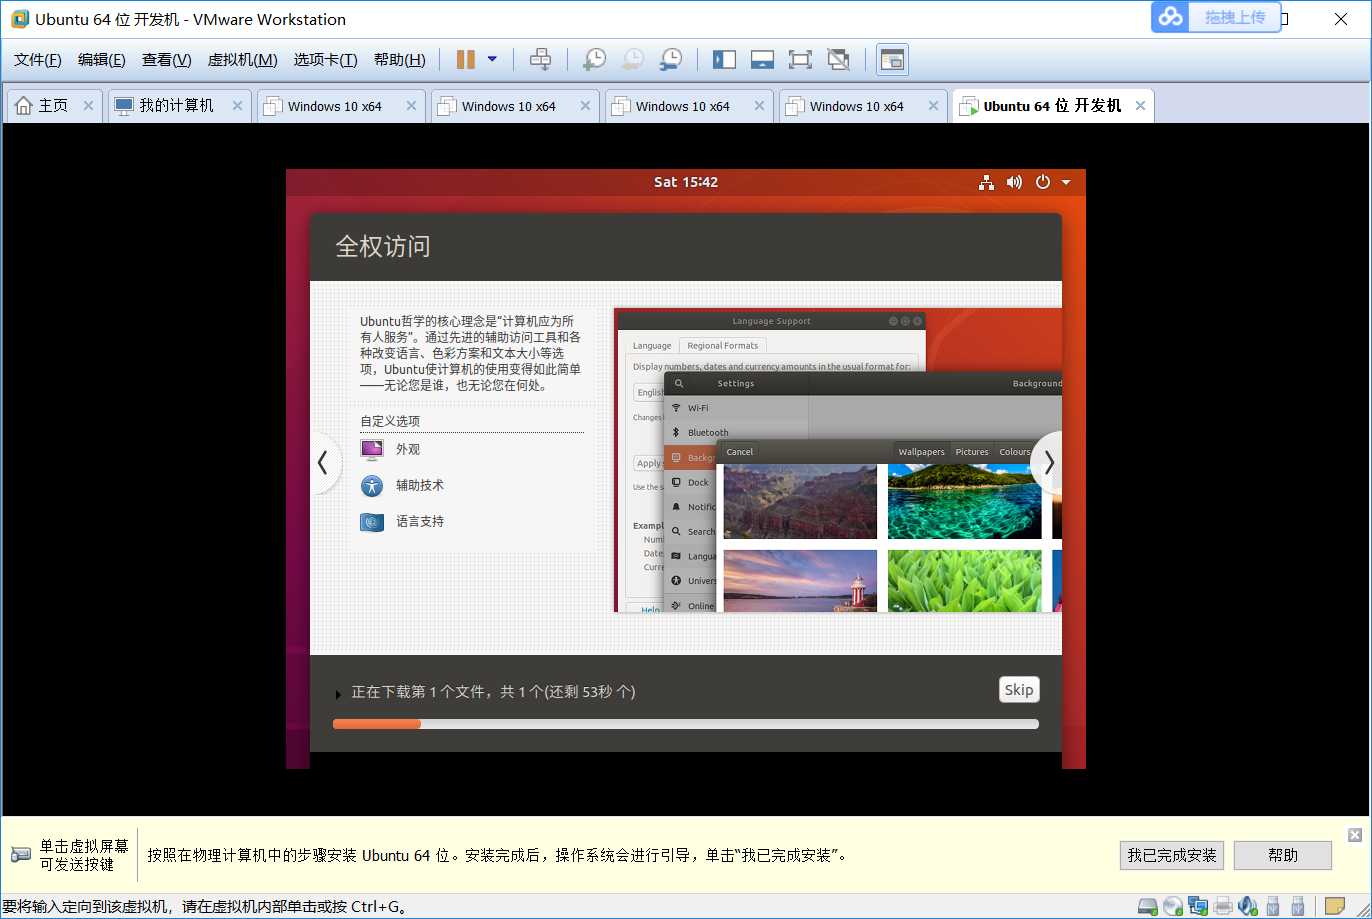This screenshot has width=1372, height=919.
Task: Click the printer status icon
Action: [x=1223, y=907]
